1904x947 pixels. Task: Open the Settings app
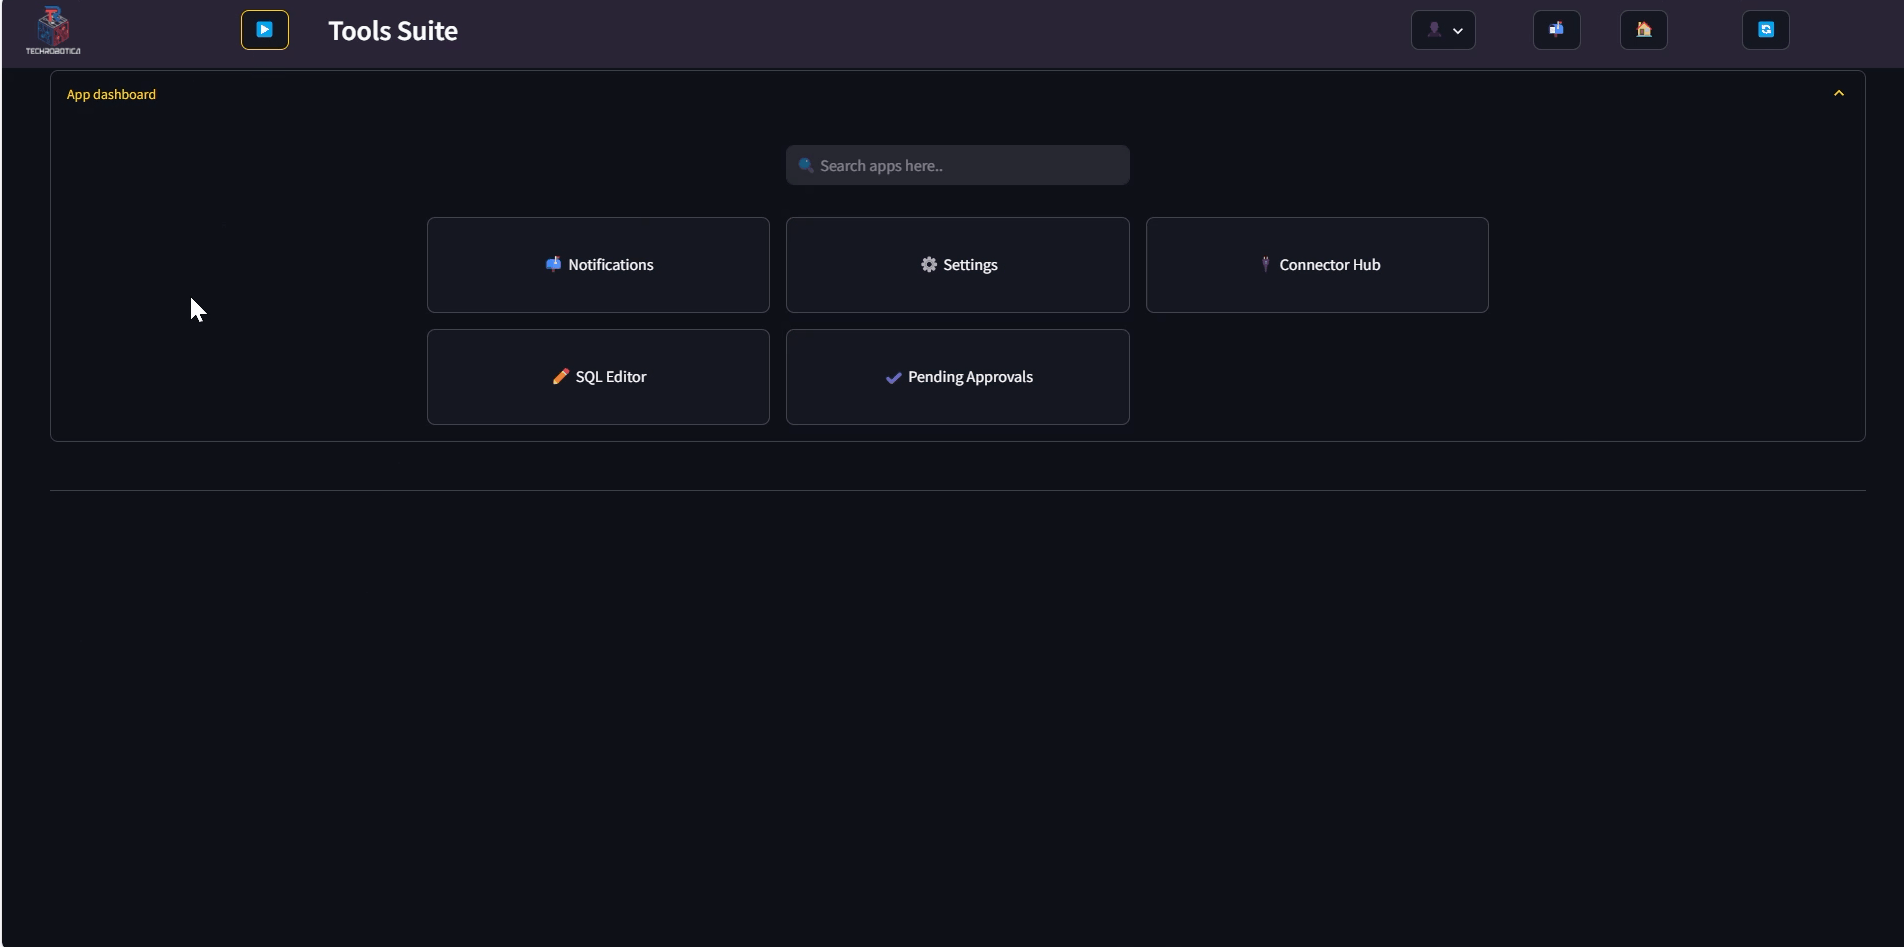[x=958, y=265]
